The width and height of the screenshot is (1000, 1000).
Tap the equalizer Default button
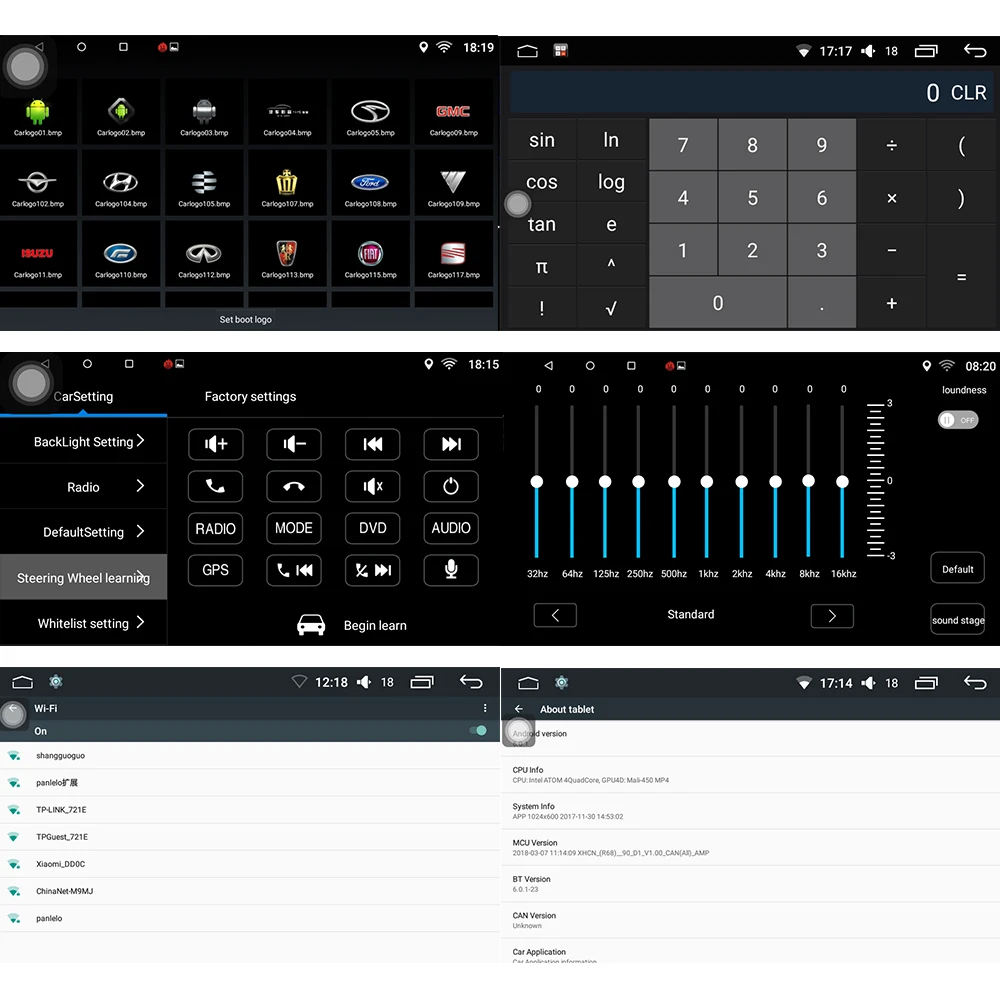point(957,569)
